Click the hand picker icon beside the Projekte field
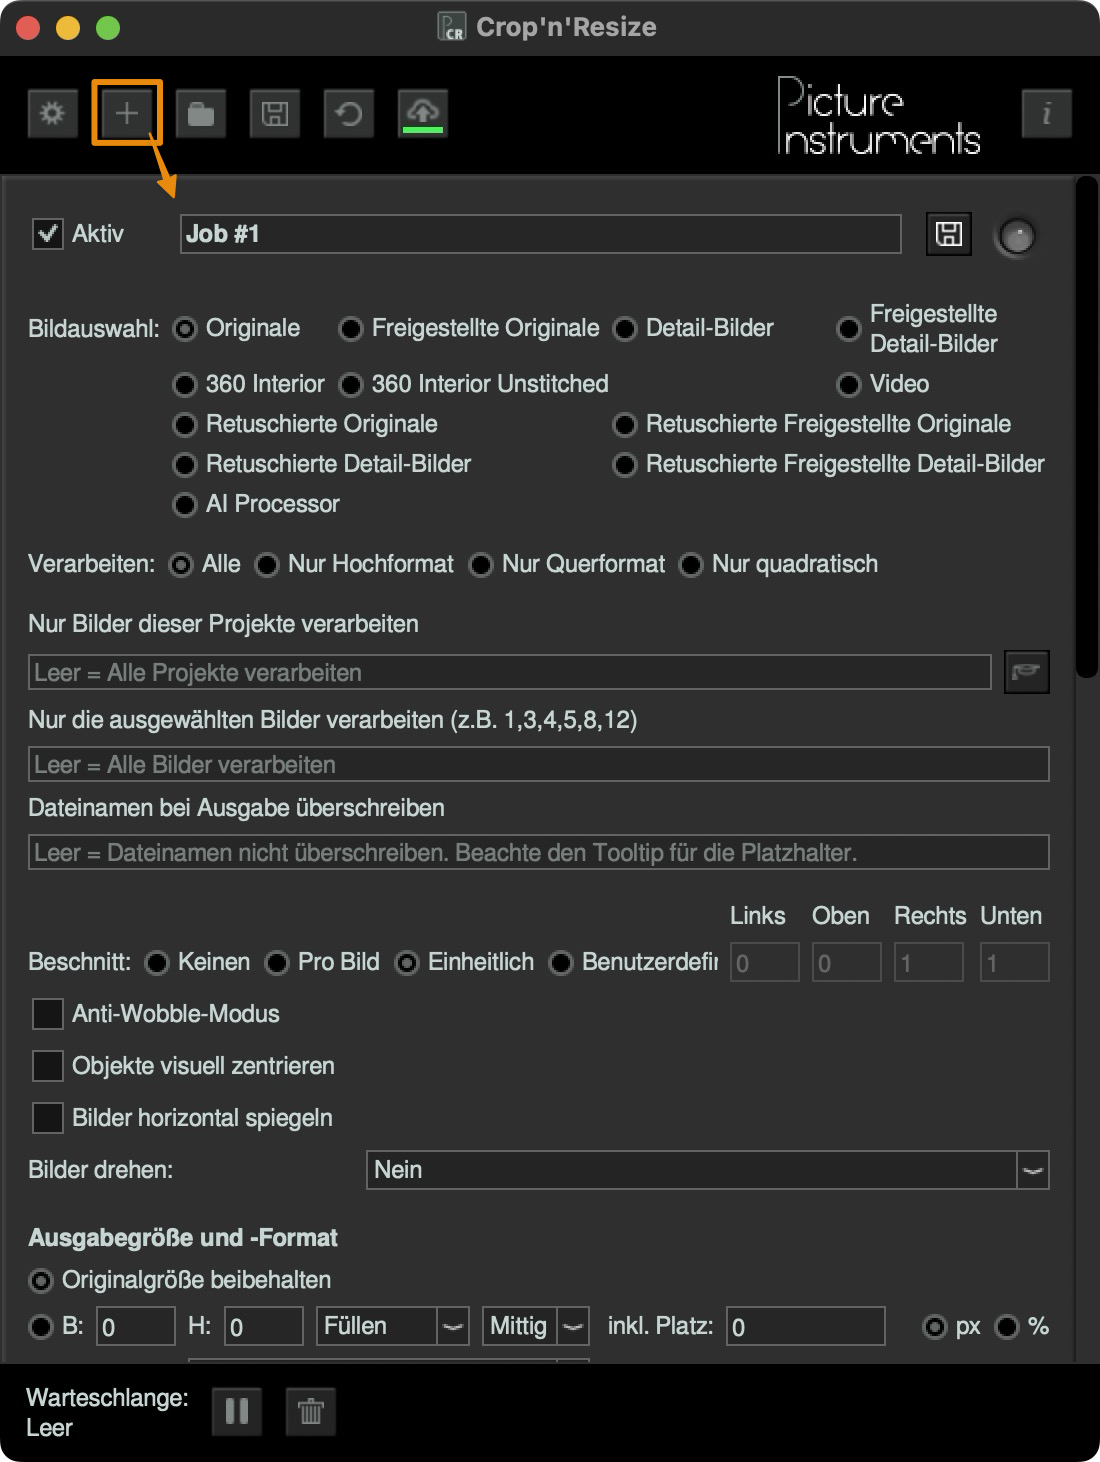This screenshot has width=1100, height=1462. (1026, 672)
